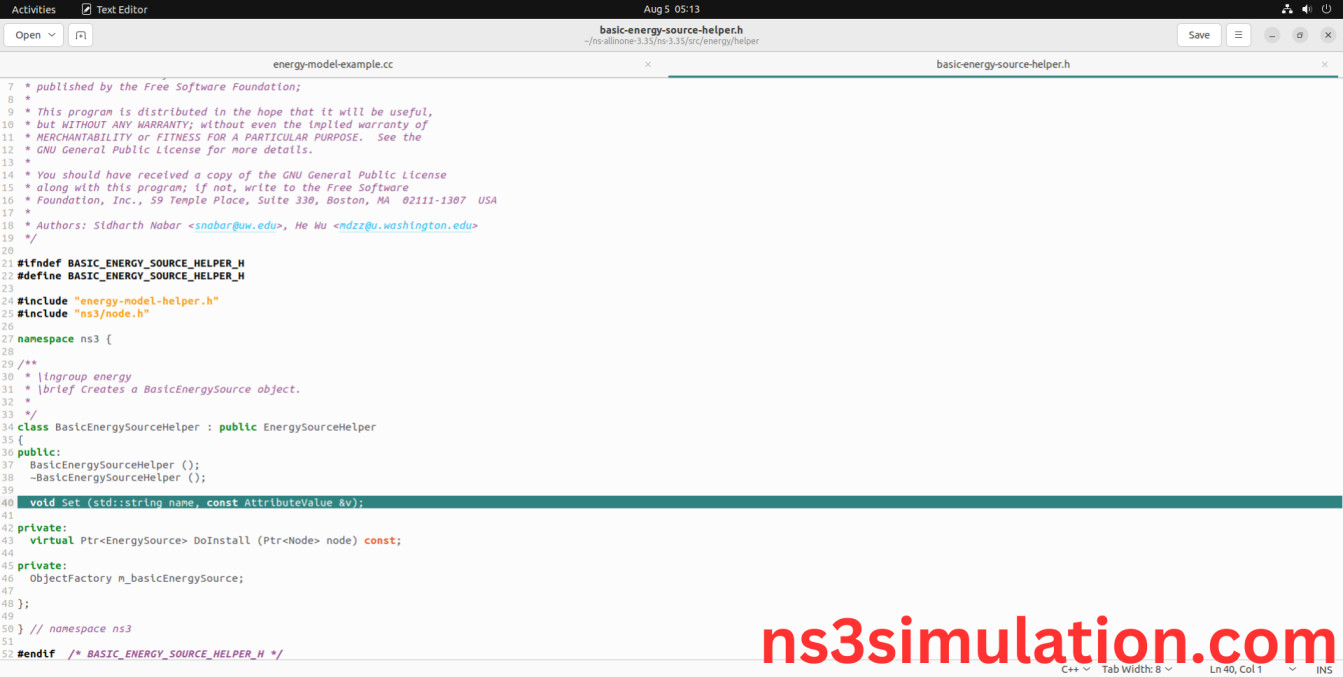Click the new document icon button

[80, 35]
